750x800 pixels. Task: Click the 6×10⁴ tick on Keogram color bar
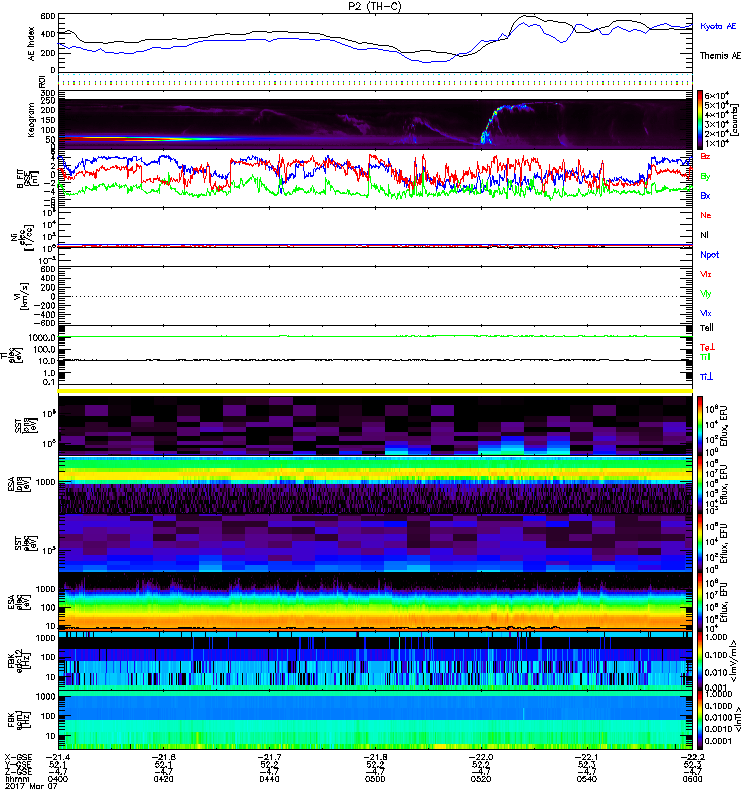click(716, 95)
